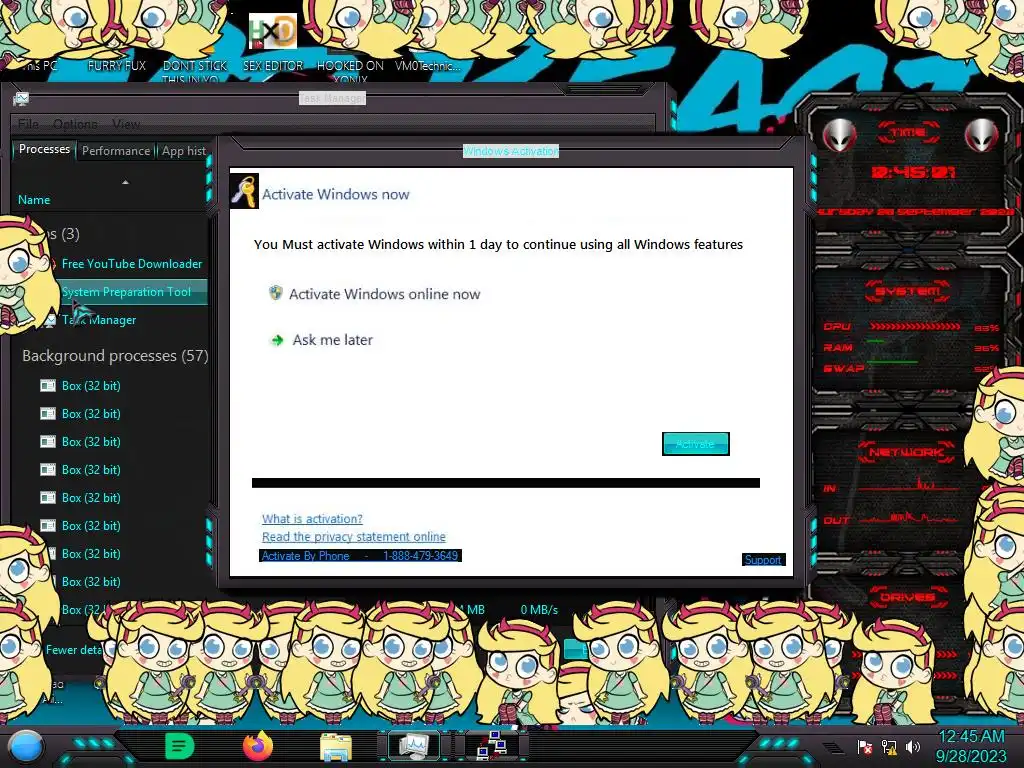Click the Task Manager taskbar button
Screen dimensions: 1024x768
413,746
